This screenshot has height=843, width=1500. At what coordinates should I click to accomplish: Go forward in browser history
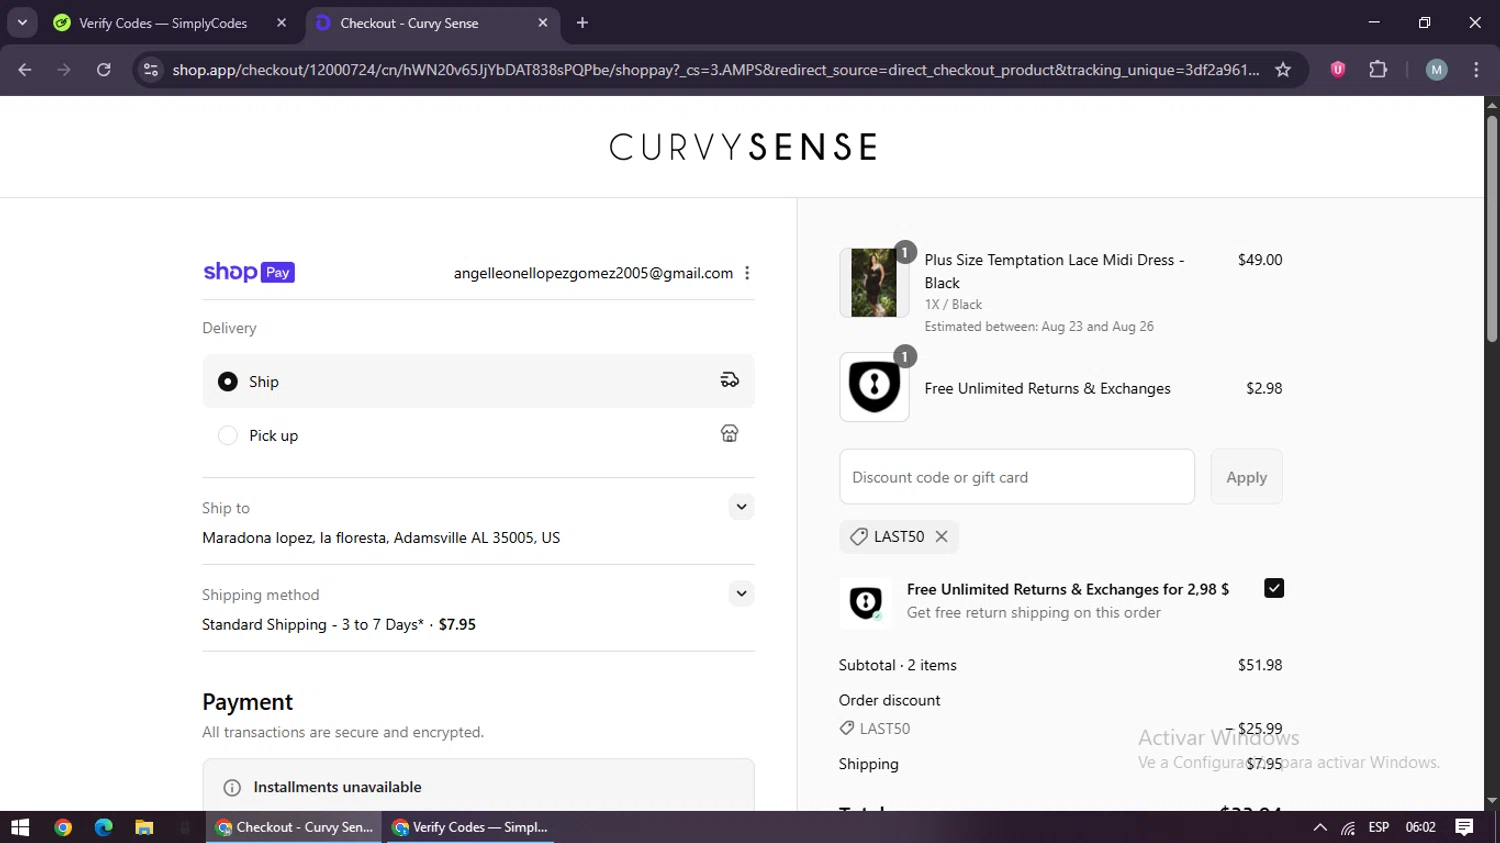pos(64,70)
